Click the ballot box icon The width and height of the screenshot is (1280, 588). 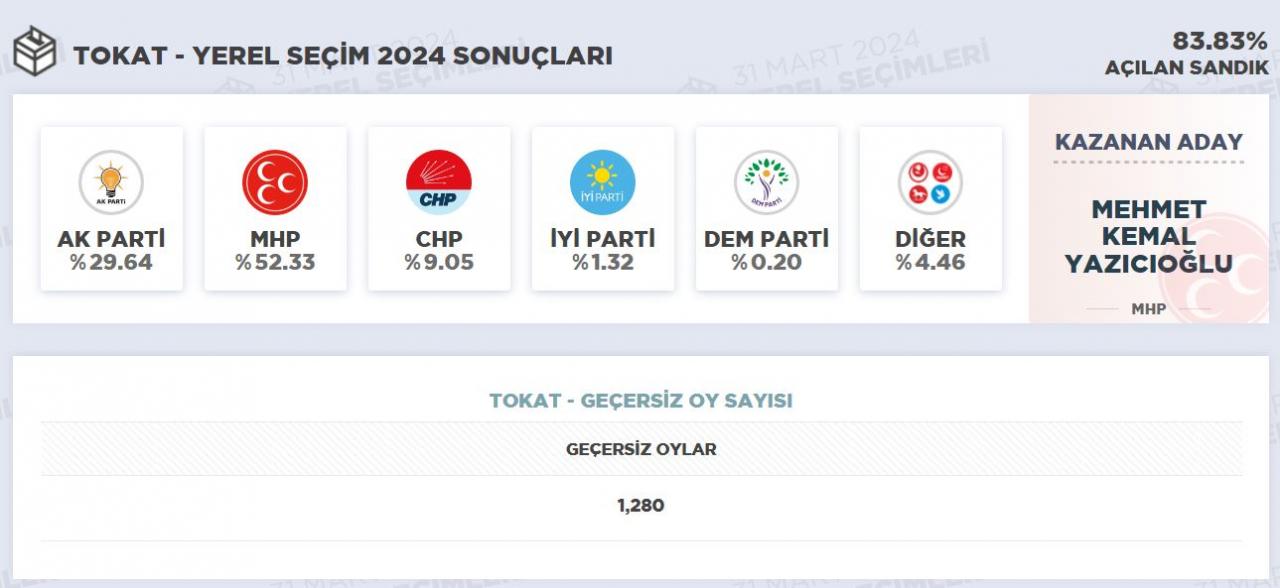pyautogui.click(x=35, y=52)
